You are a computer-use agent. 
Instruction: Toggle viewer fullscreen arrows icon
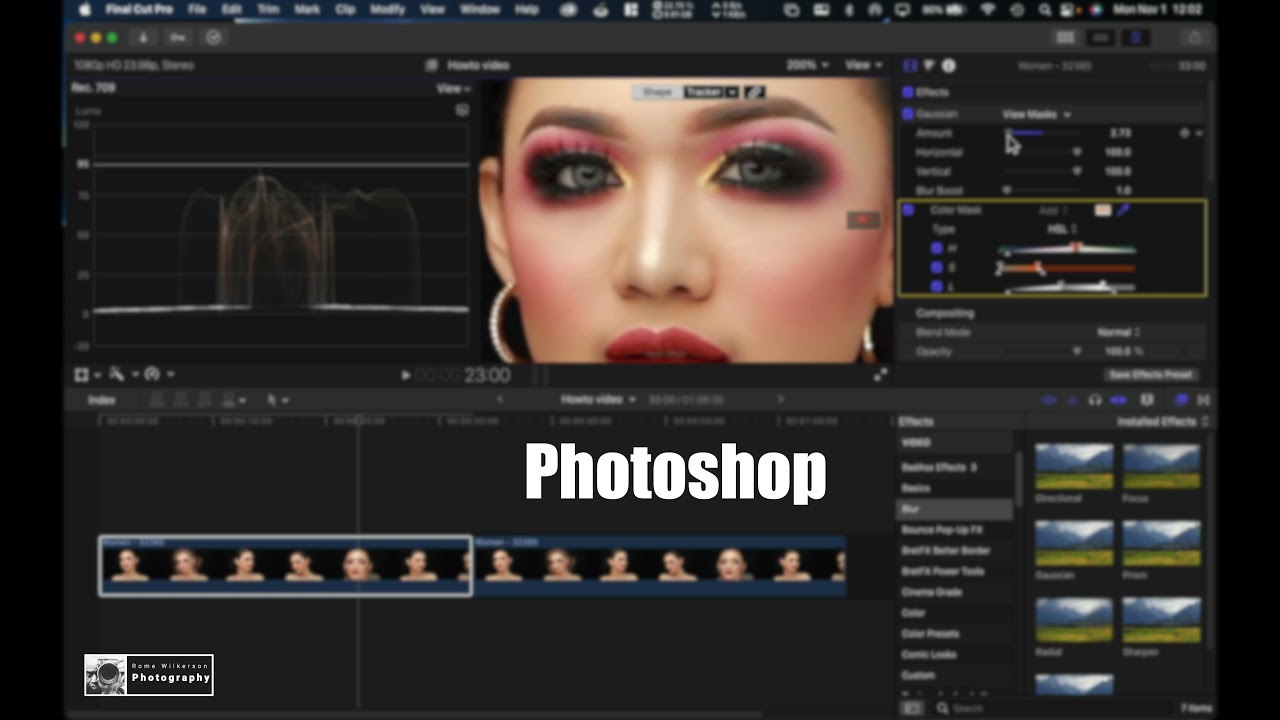pos(880,375)
